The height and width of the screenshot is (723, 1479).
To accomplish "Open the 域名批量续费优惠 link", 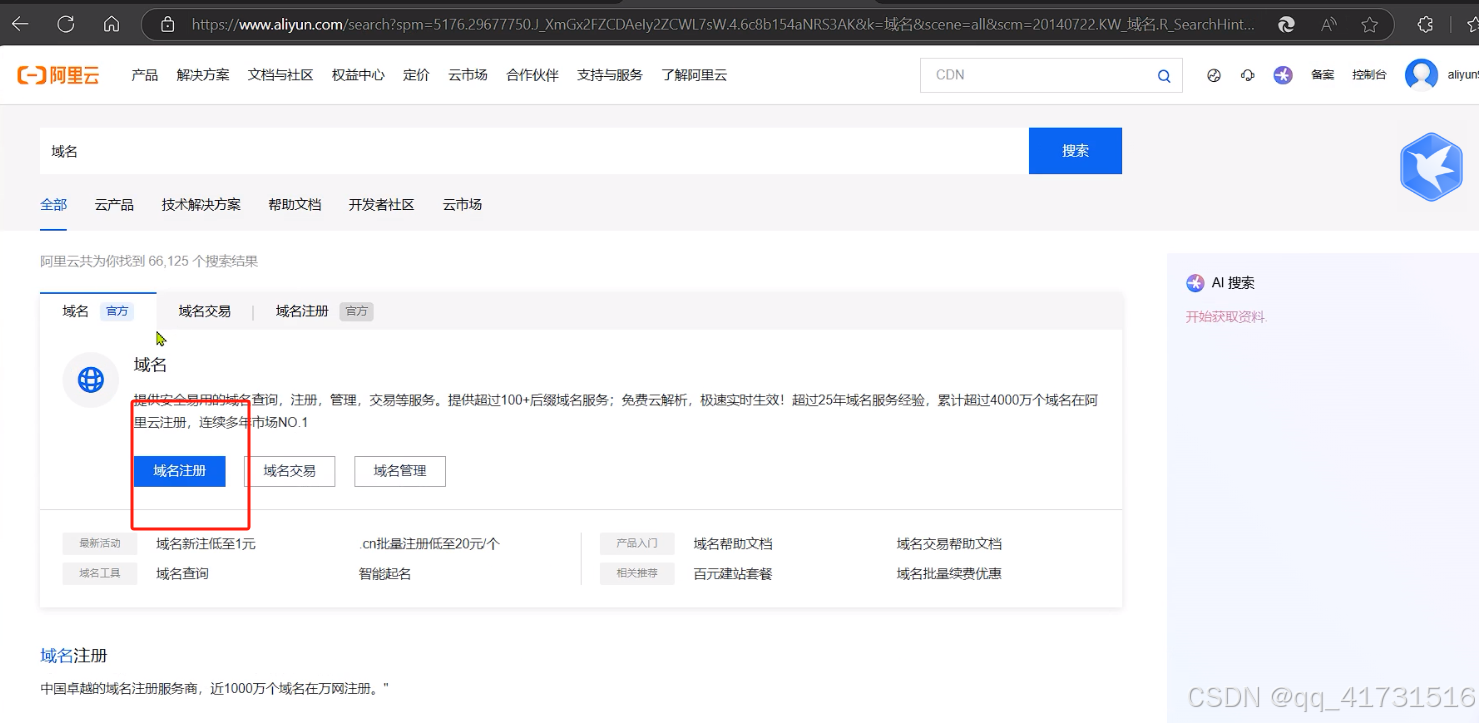I will click(x=949, y=574).
